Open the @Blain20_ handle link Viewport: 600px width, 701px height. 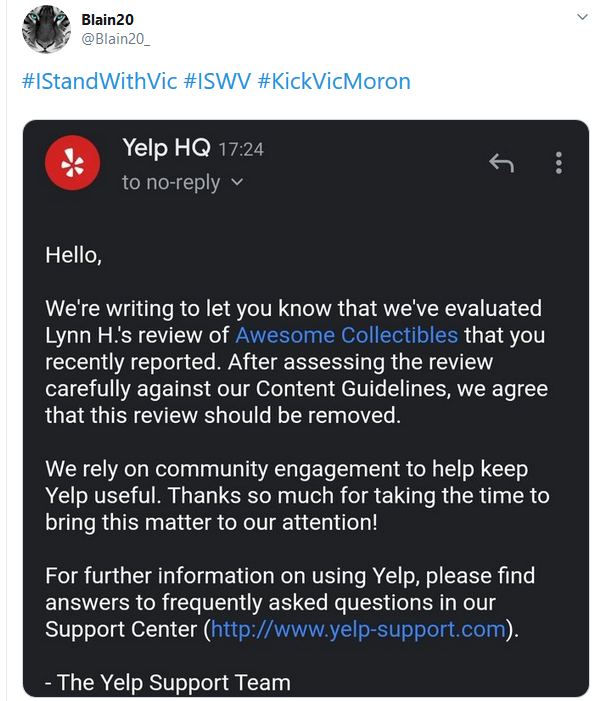pyautogui.click(x=115, y=39)
